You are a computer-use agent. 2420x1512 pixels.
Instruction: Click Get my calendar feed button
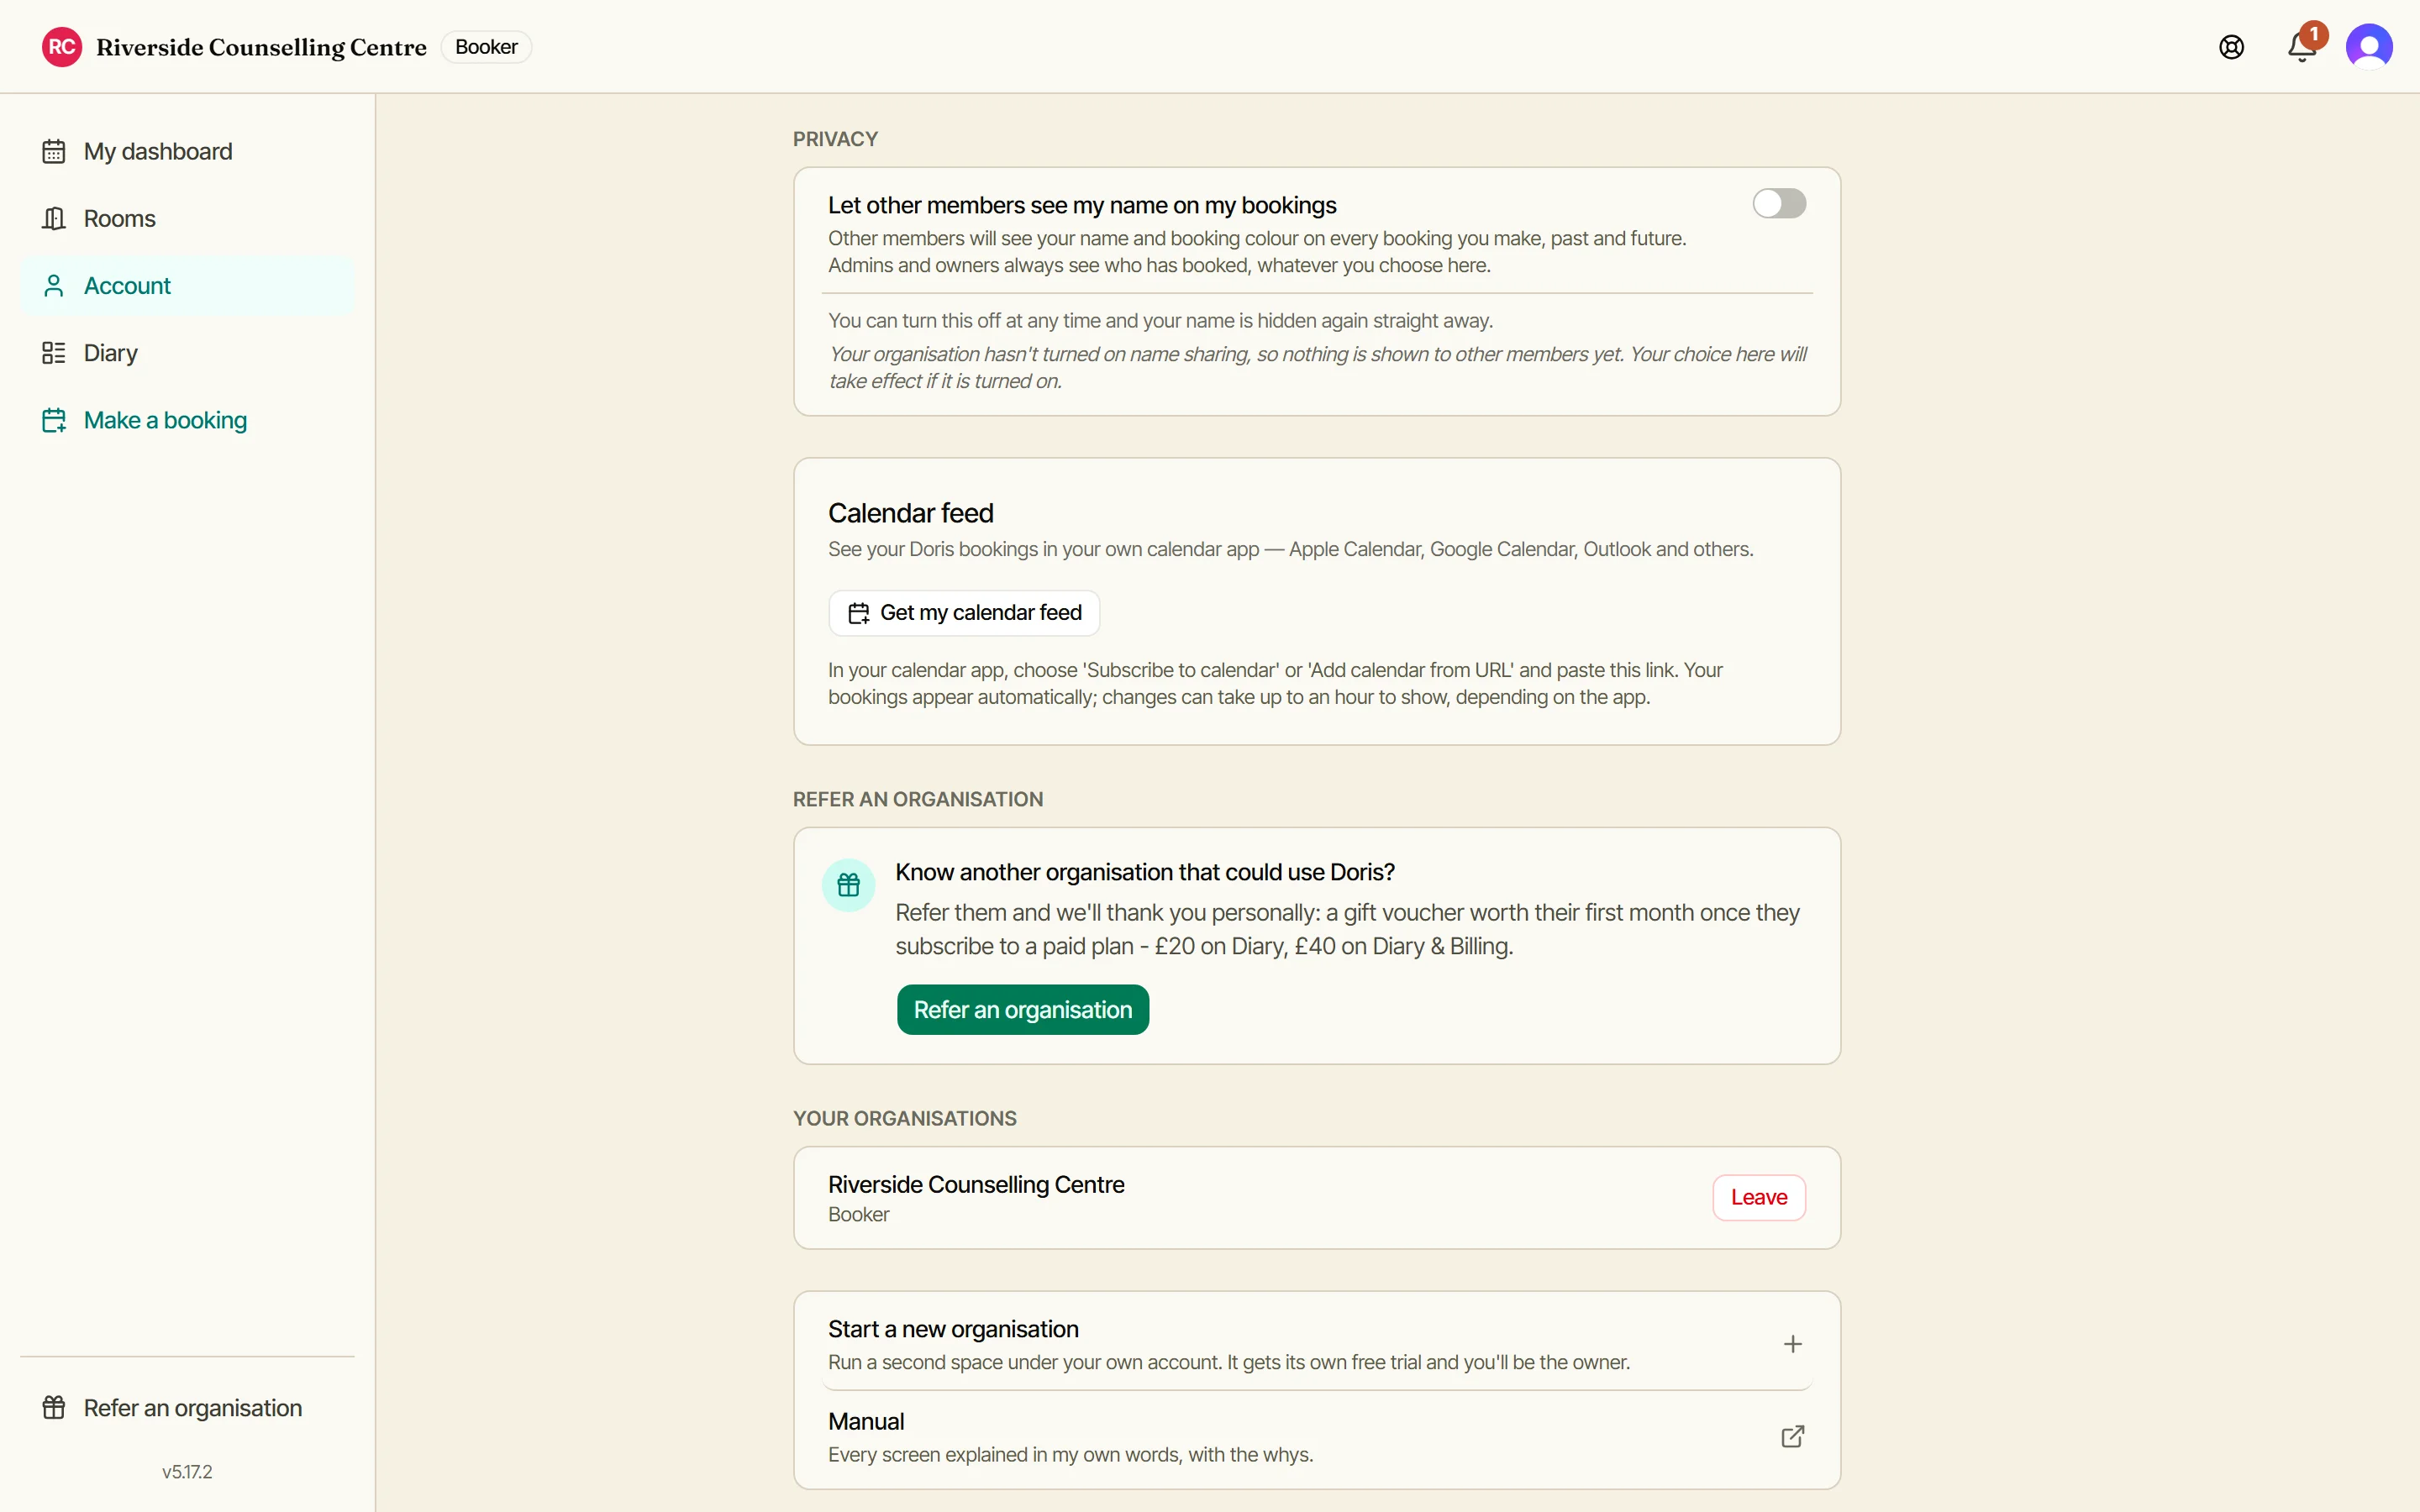(964, 613)
